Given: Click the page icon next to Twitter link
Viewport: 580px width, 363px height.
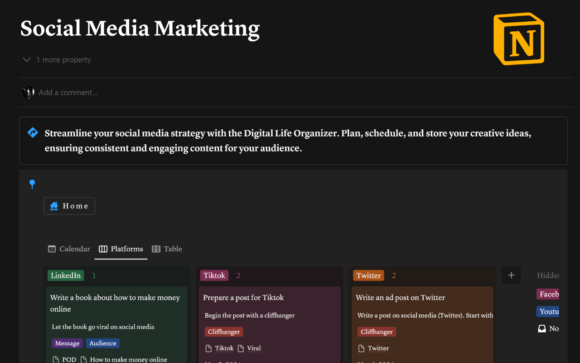Looking at the screenshot, I should point(361,348).
